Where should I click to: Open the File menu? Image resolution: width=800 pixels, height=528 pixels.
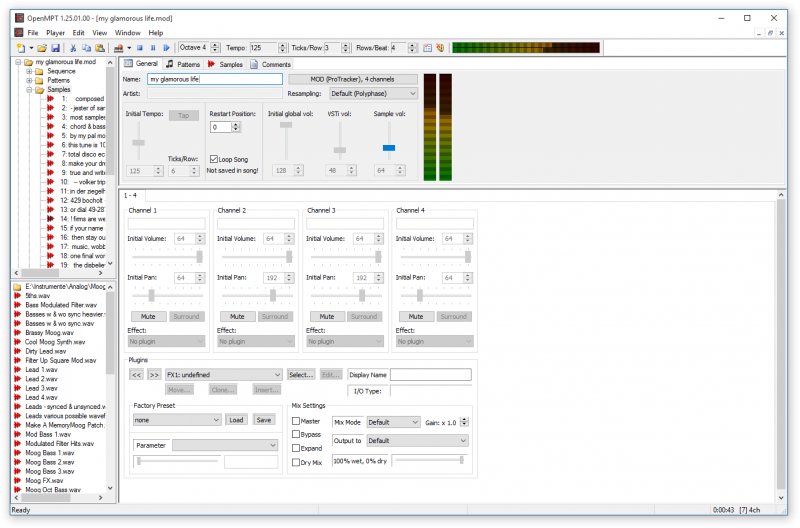(x=33, y=33)
